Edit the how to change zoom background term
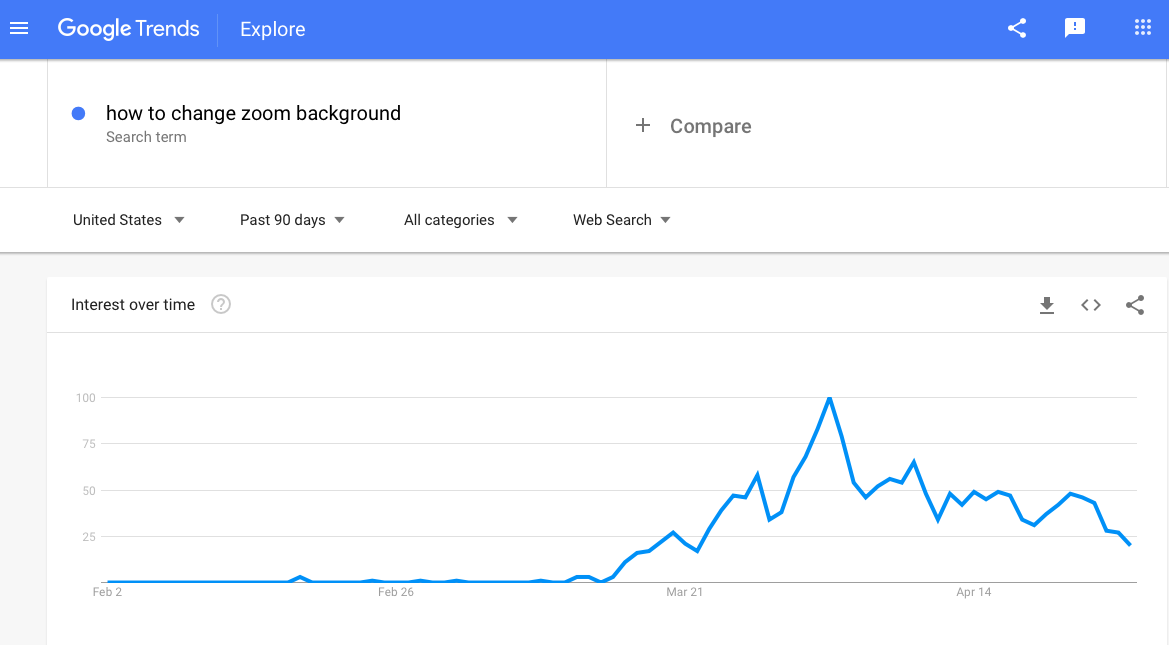Image resolution: width=1169 pixels, height=645 pixels. click(253, 113)
